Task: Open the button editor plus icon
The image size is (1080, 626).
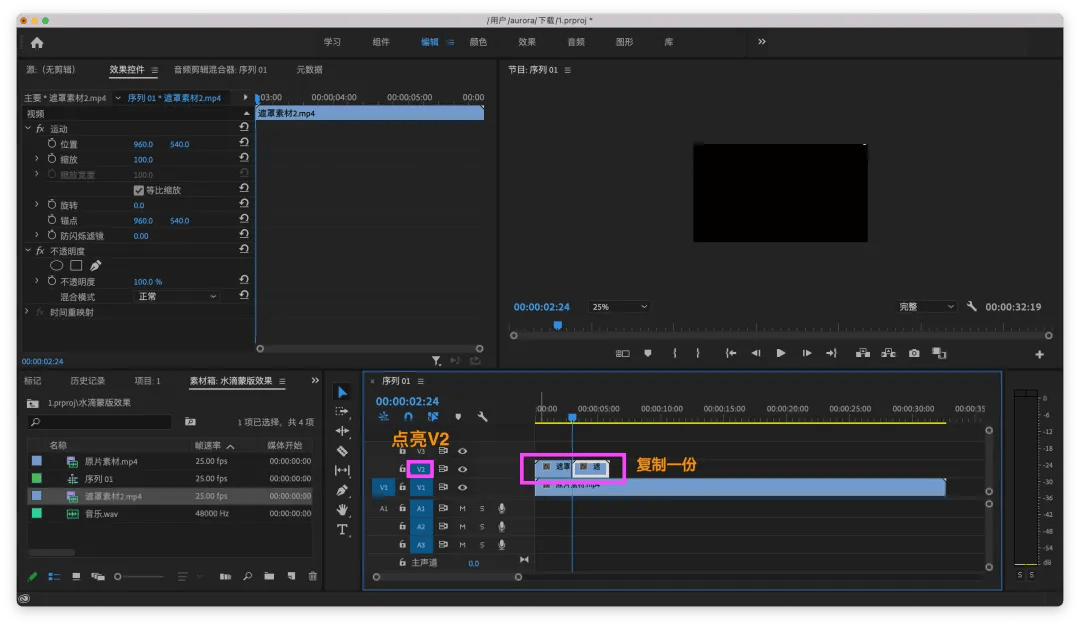Action: pos(1039,354)
